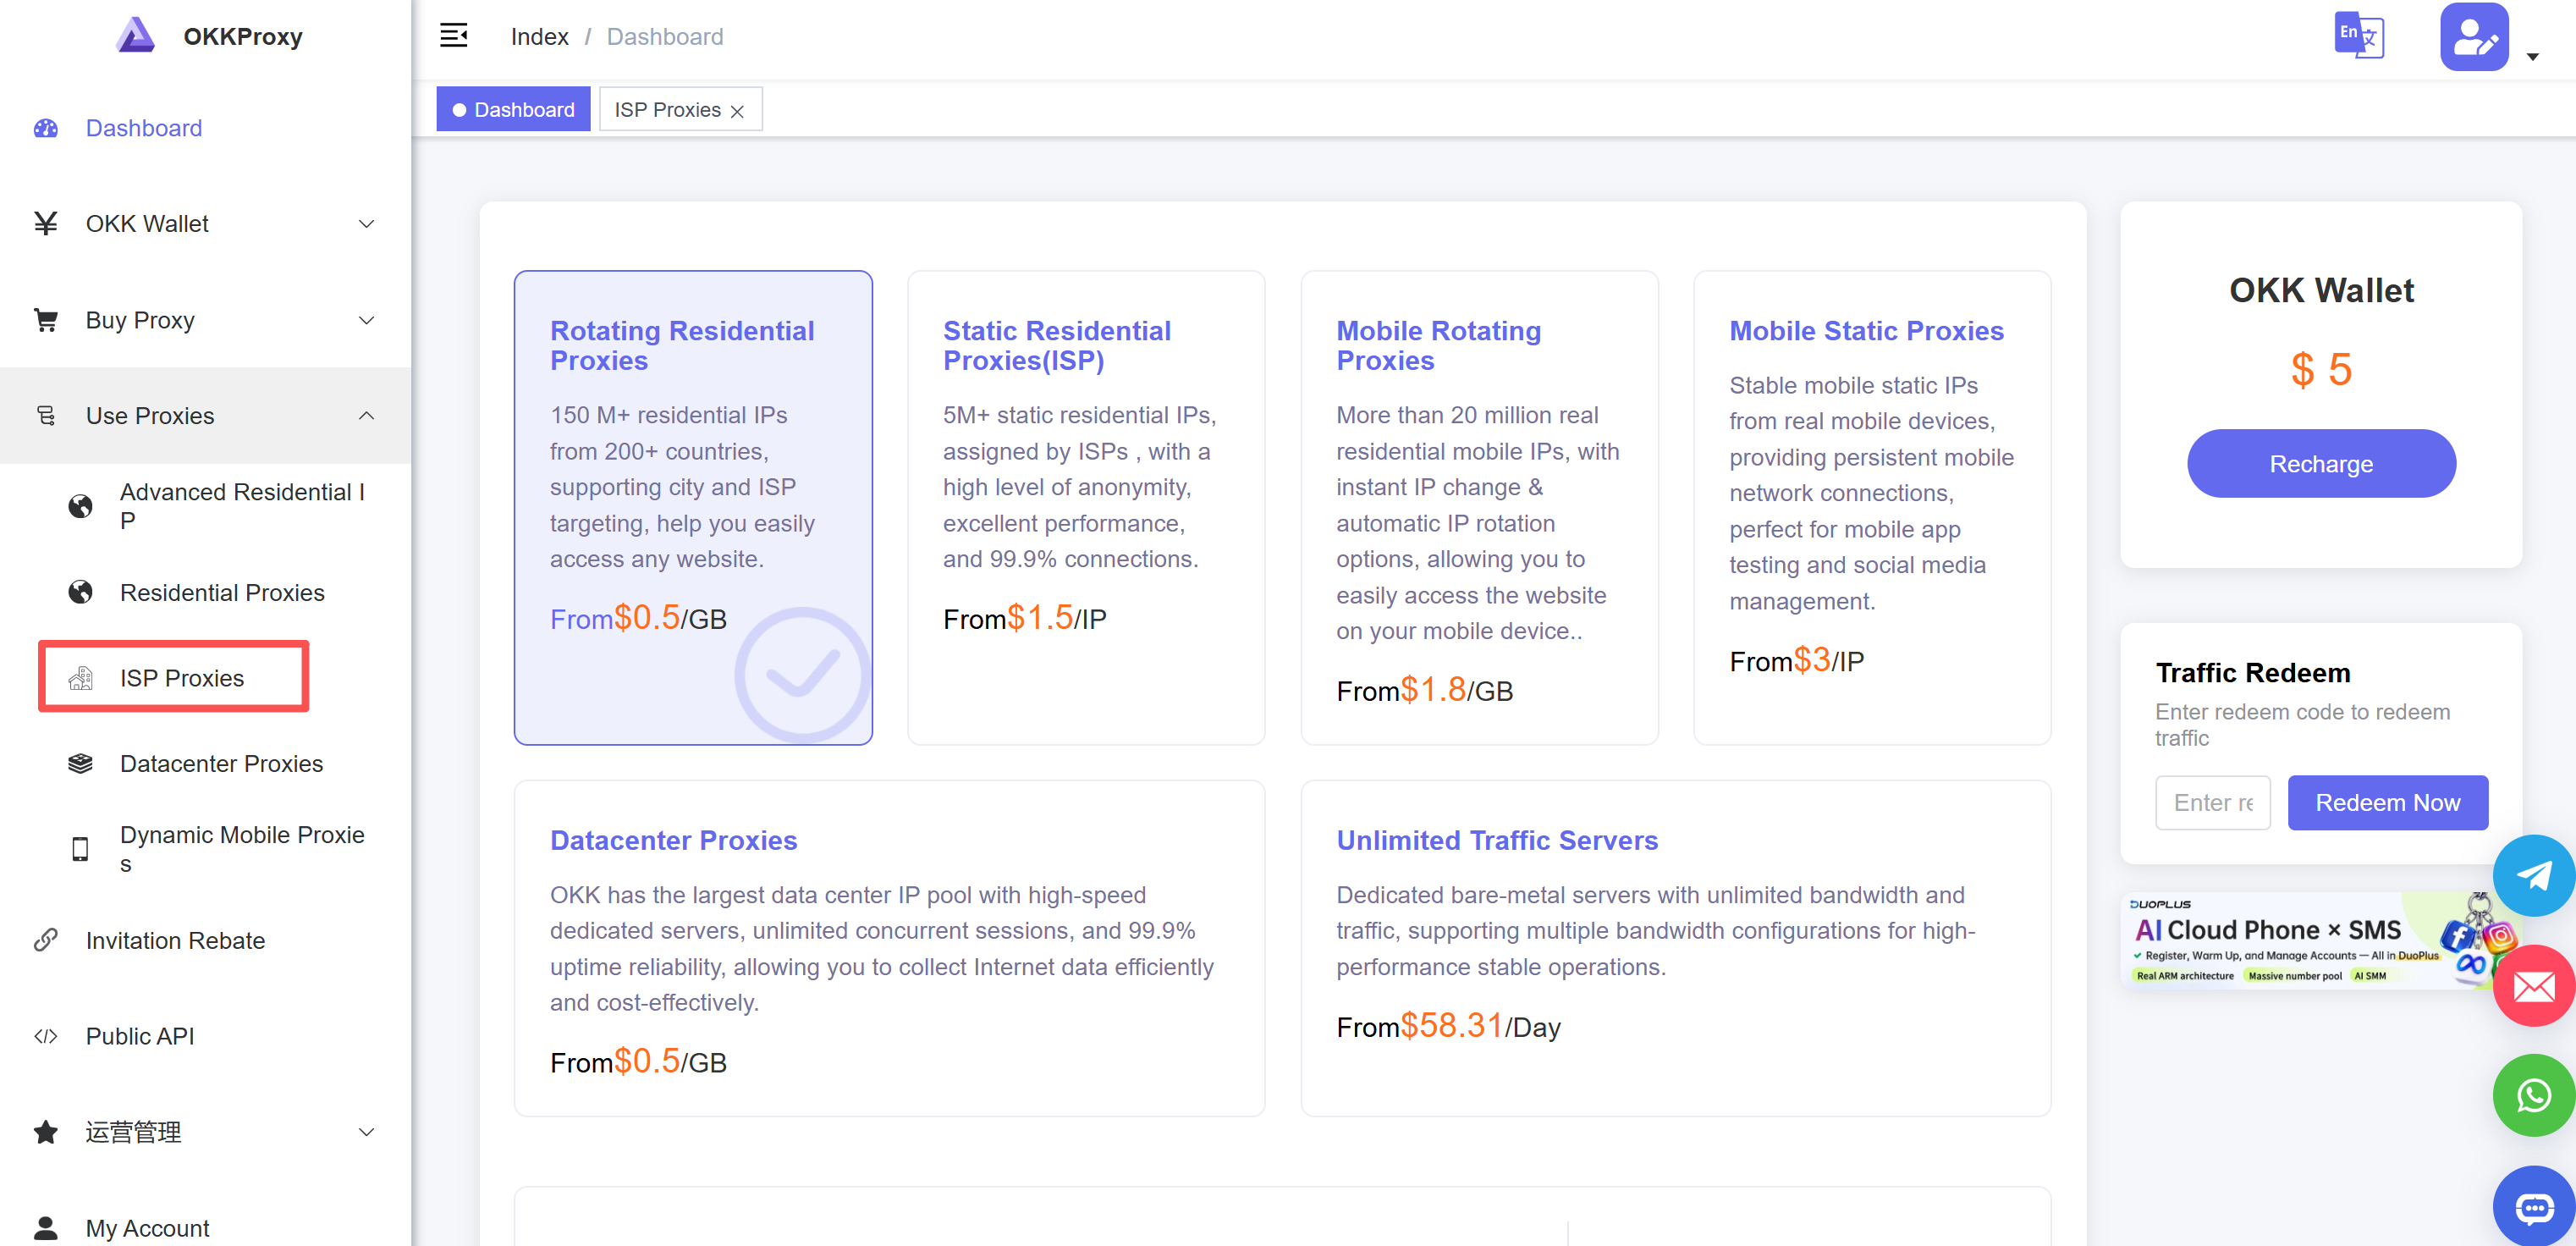This screenshot has height=1246, width=2576.
Task: Expand the OKK Wallet sidebar chevron
Action: point(367,223)
